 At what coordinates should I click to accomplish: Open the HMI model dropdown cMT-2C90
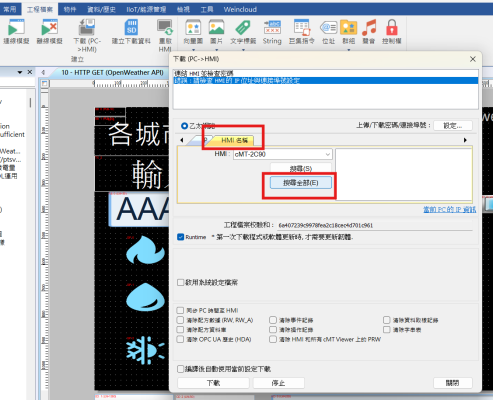click(x=283, y=154)
